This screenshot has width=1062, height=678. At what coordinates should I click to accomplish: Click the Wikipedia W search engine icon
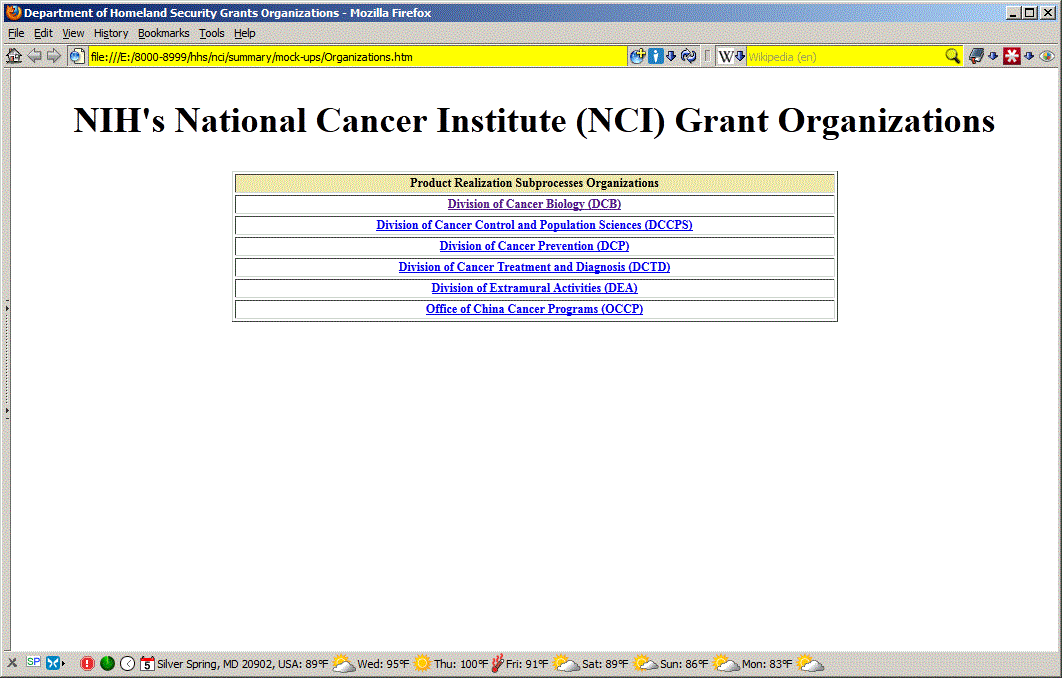725,57
